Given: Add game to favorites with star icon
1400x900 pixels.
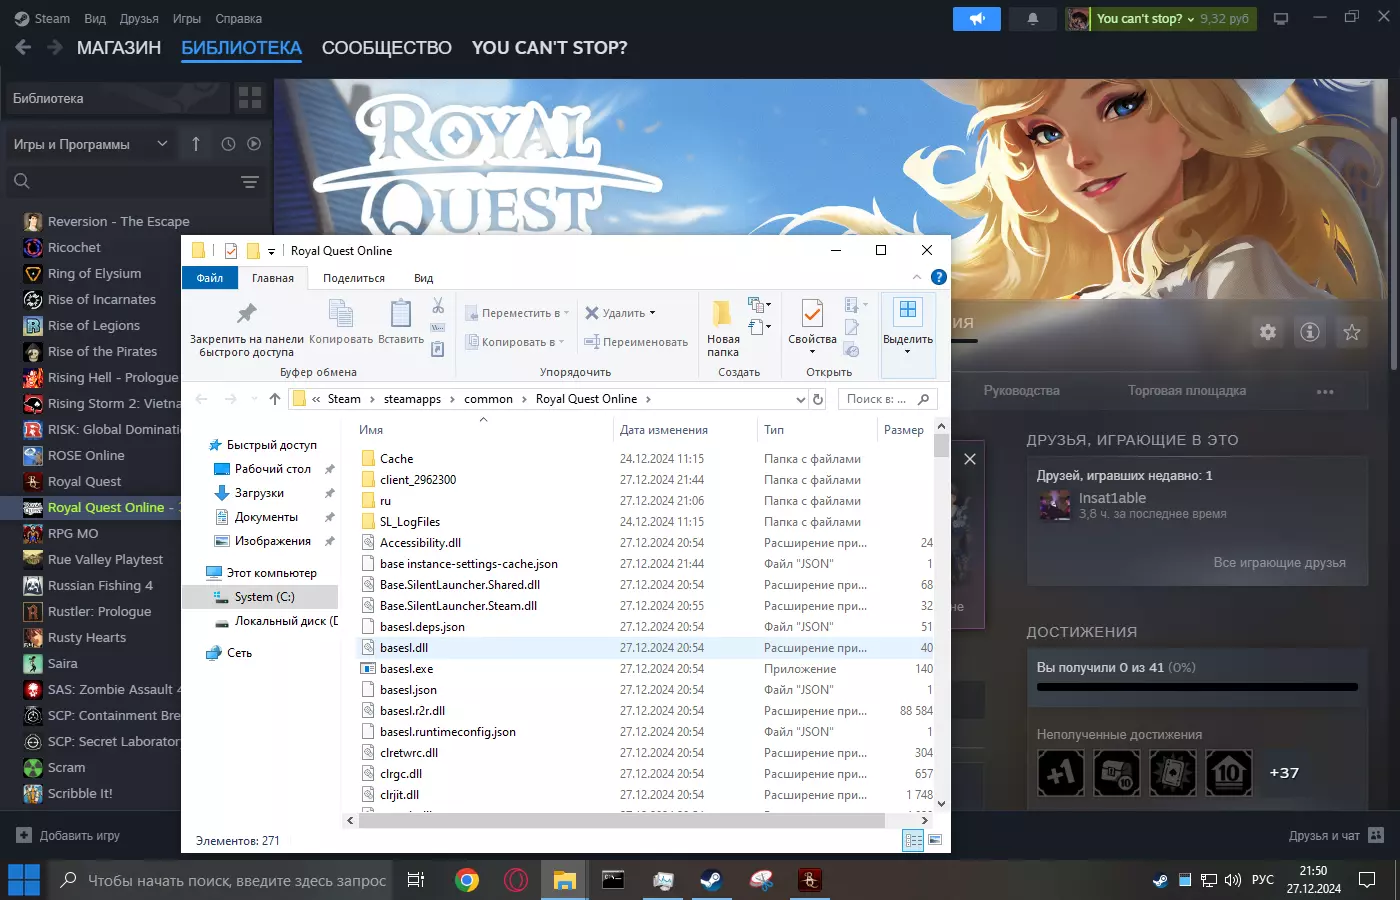Looking at the screenshot, I should [x=1352, y=332].
